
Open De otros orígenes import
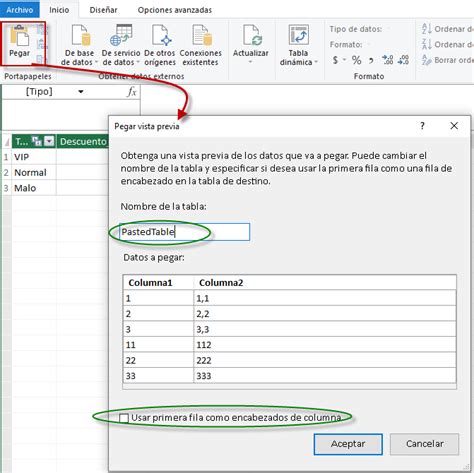pos(160,45)
